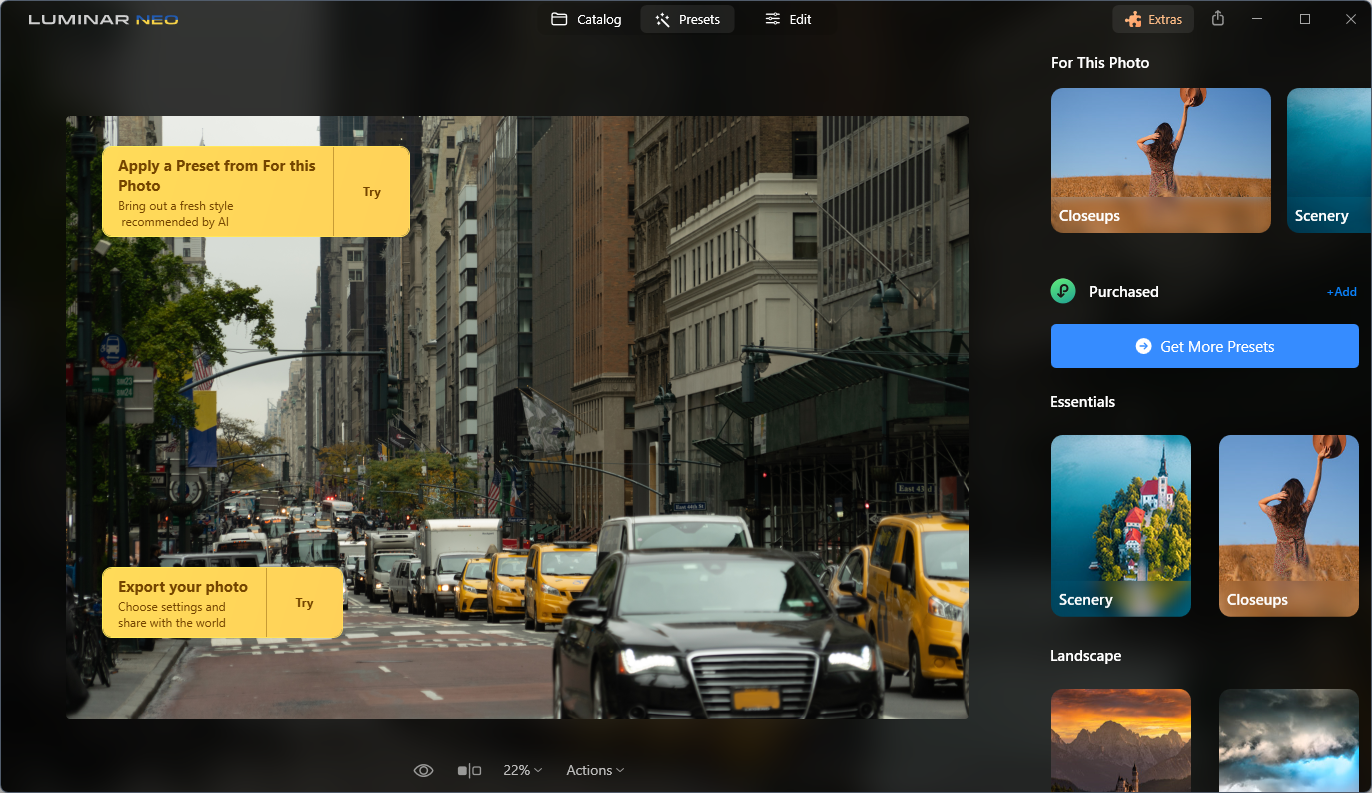Click the Get More Presets button
The width and height of the screenshot is (1372, 793).
[x=1204, y=346]
